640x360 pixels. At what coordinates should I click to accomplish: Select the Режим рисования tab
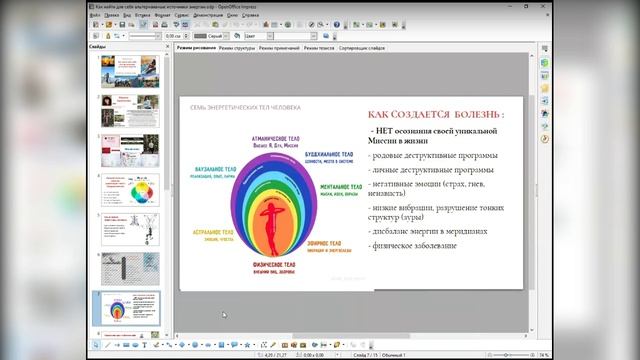tap(196, 48)
